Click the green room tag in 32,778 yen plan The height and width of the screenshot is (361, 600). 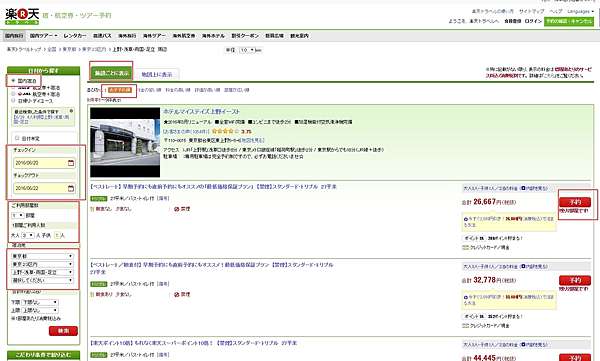pos(99,284)
